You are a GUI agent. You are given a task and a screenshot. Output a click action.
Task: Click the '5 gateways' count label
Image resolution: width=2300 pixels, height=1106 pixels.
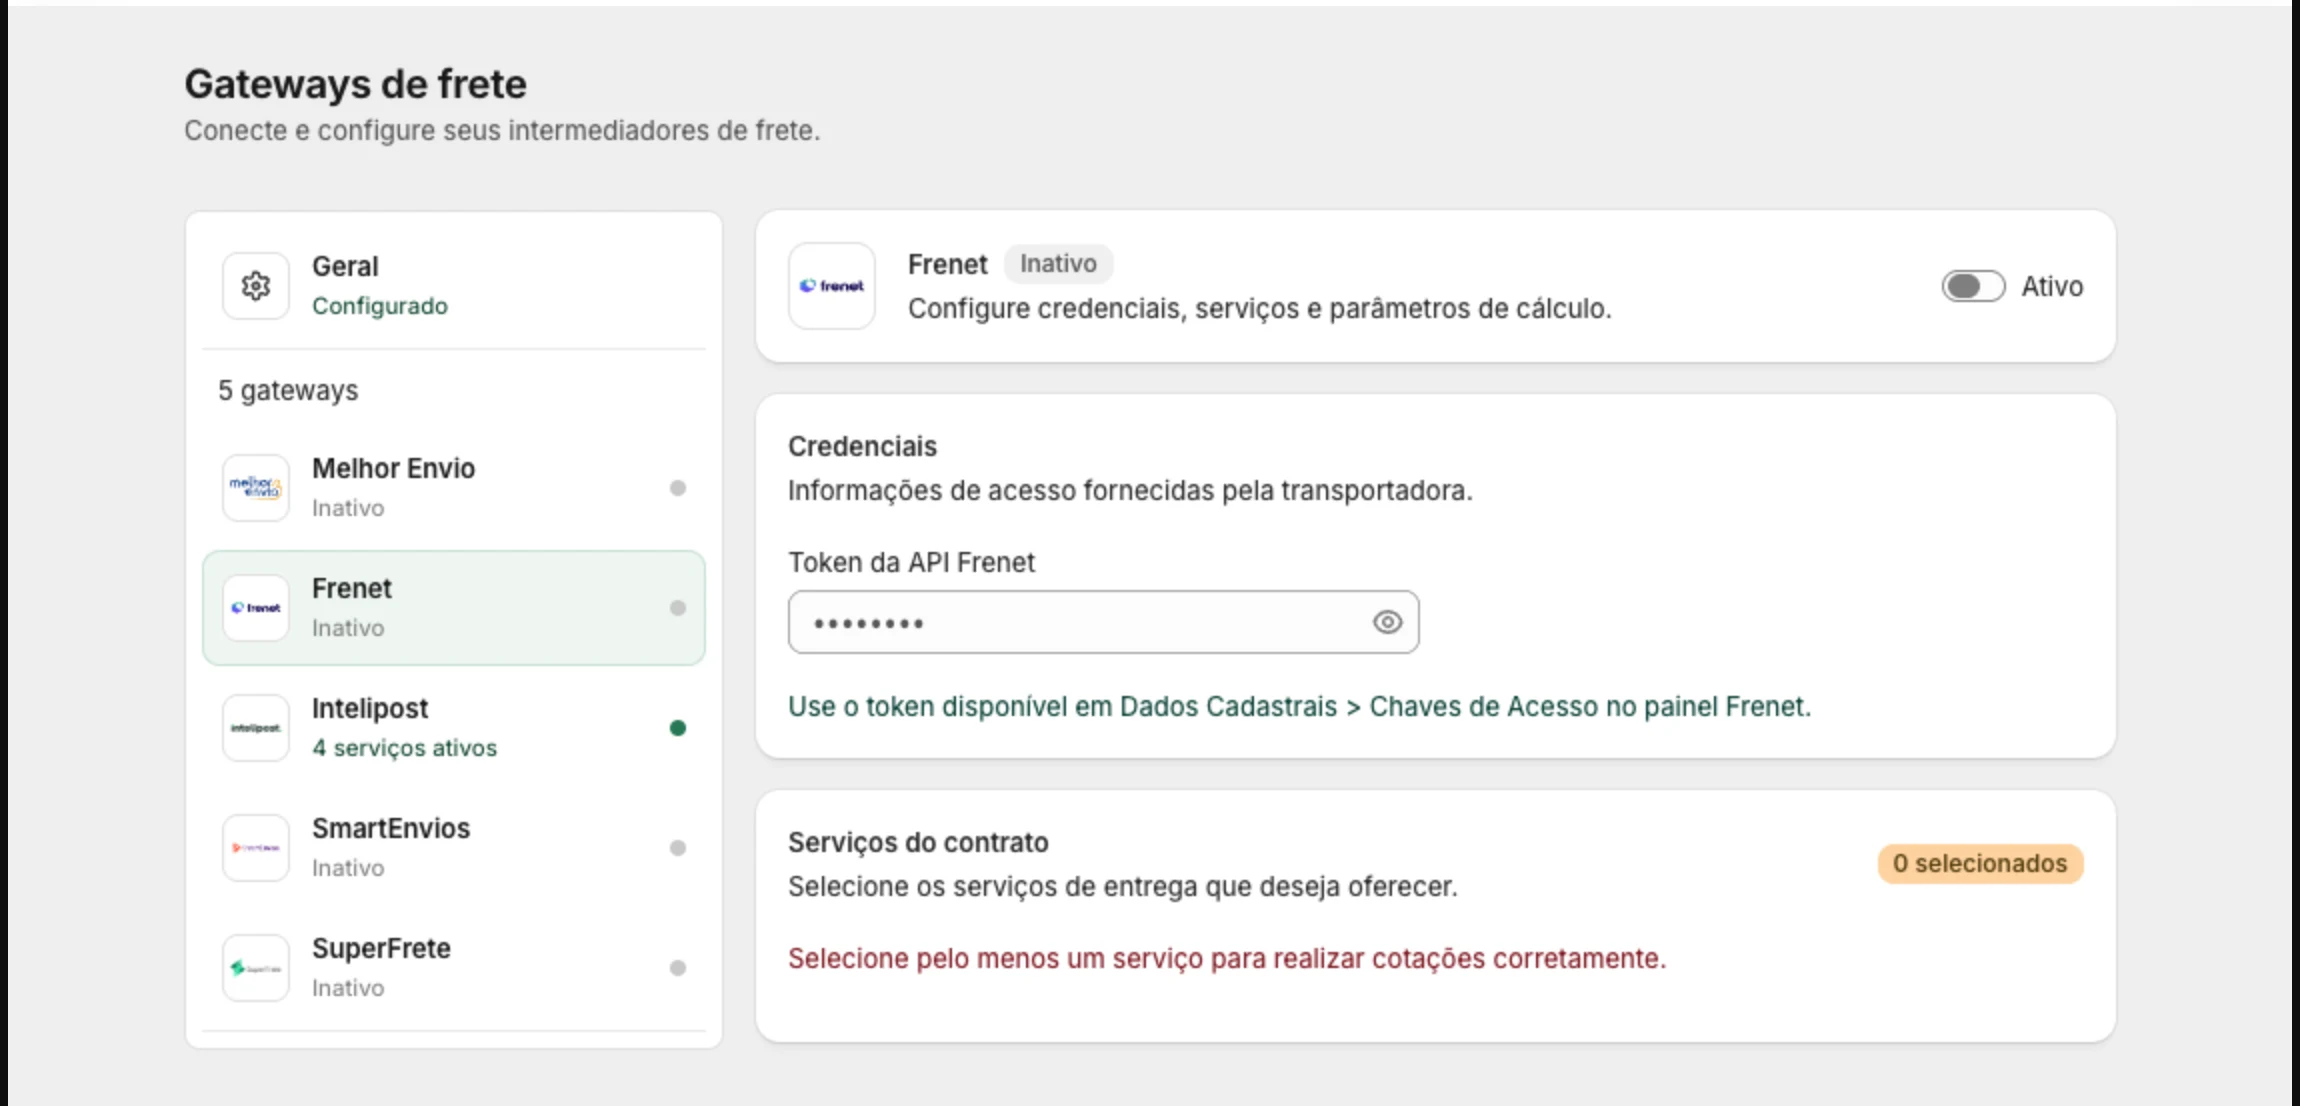pyautogui.click(x=288, y=391)
